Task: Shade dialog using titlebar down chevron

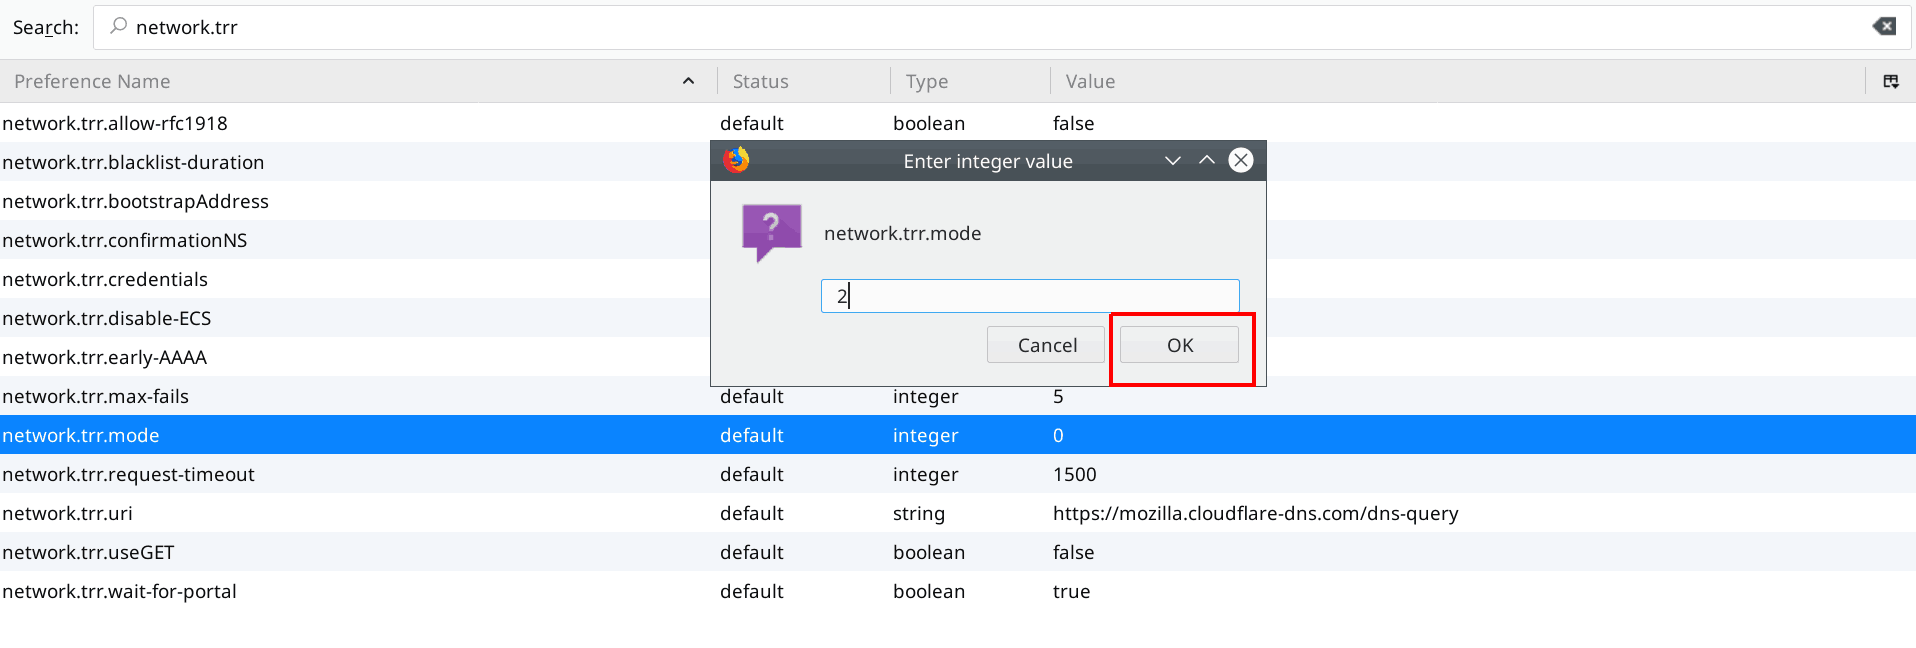Action: (x=1173, y=161)
